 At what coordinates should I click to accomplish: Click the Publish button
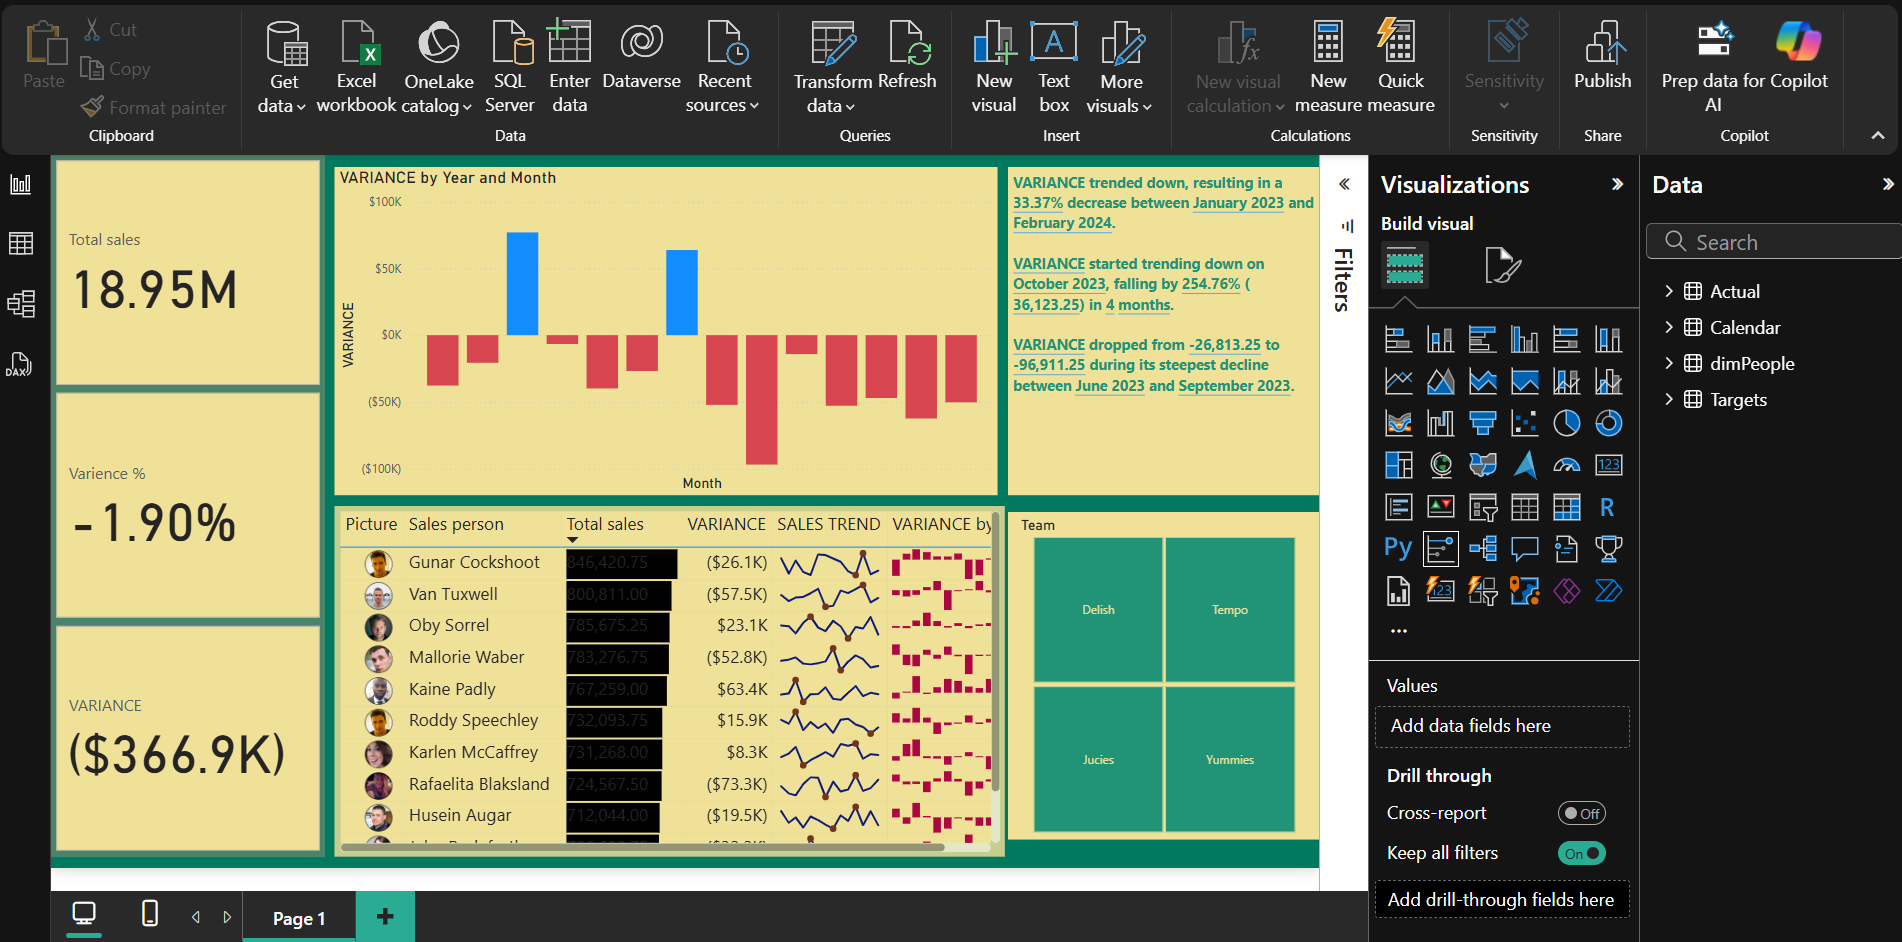[1602, 56]
